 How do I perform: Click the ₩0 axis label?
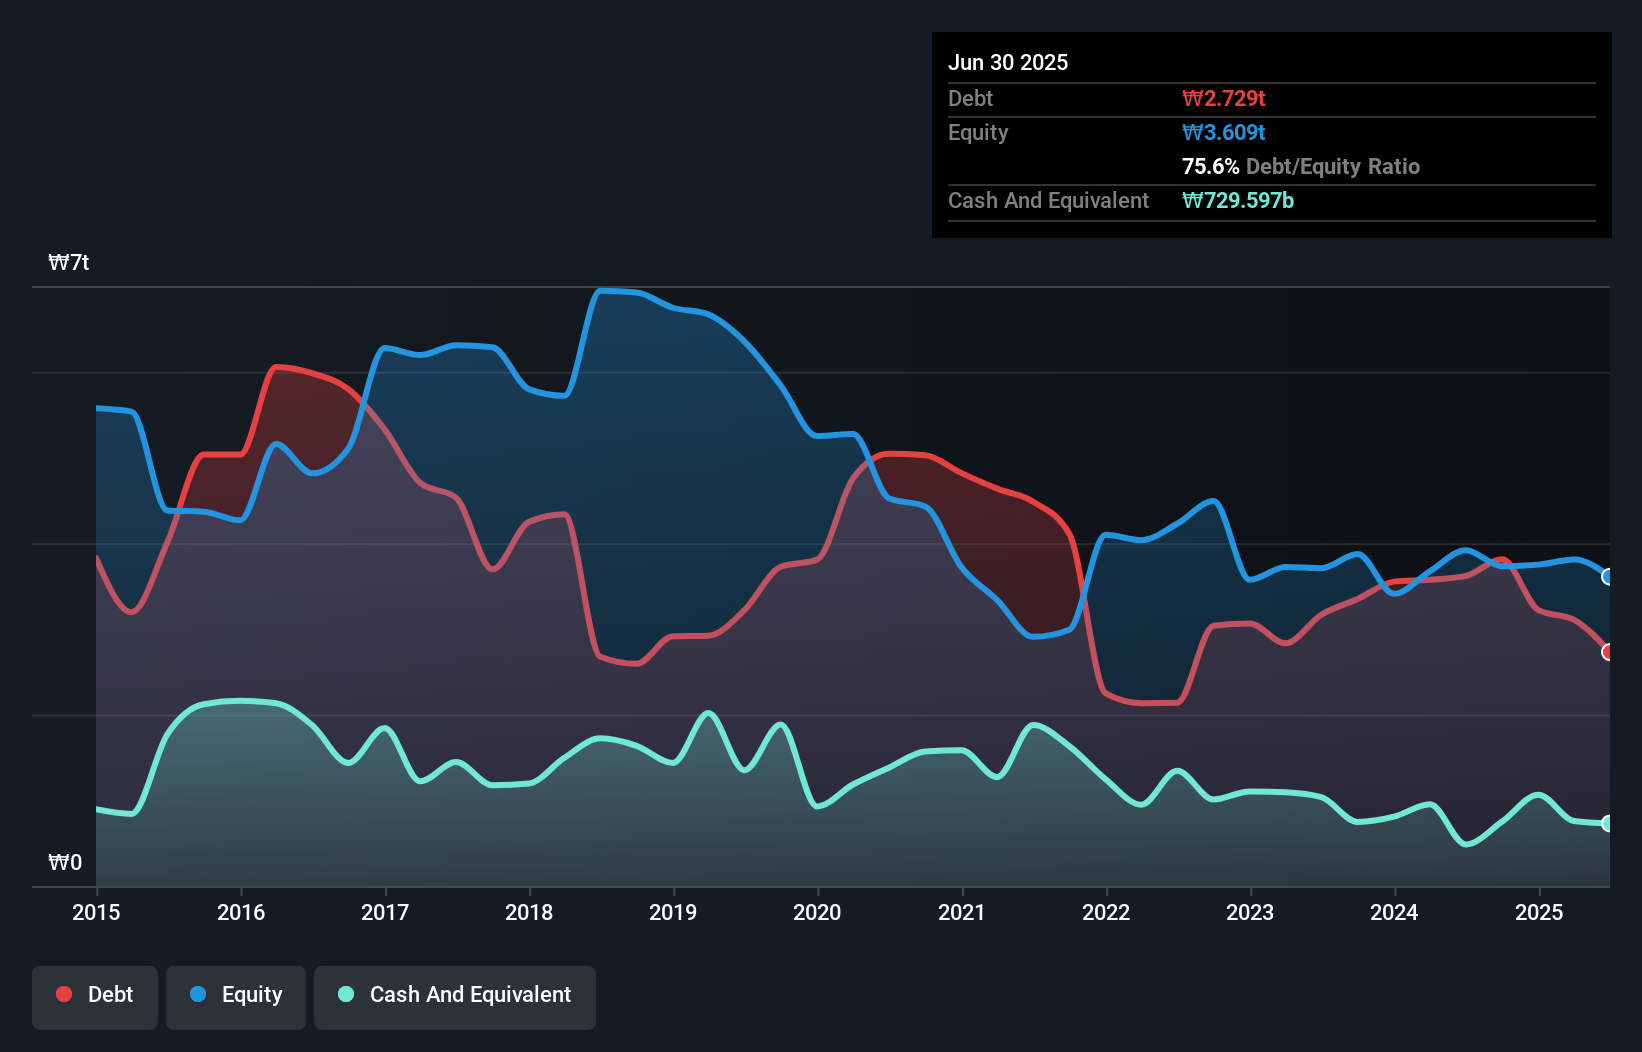tap(64, 862)
